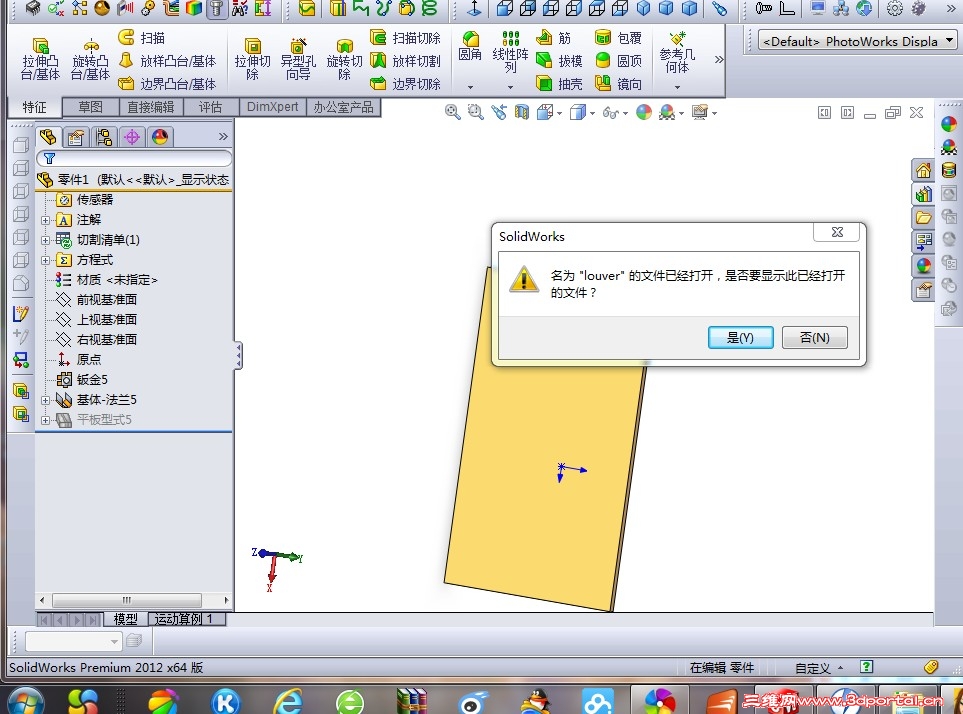Open the 圆角 fillet dropdown arrow
The width and height of the screenshot is (963, 714).
[x=470, y=87]
